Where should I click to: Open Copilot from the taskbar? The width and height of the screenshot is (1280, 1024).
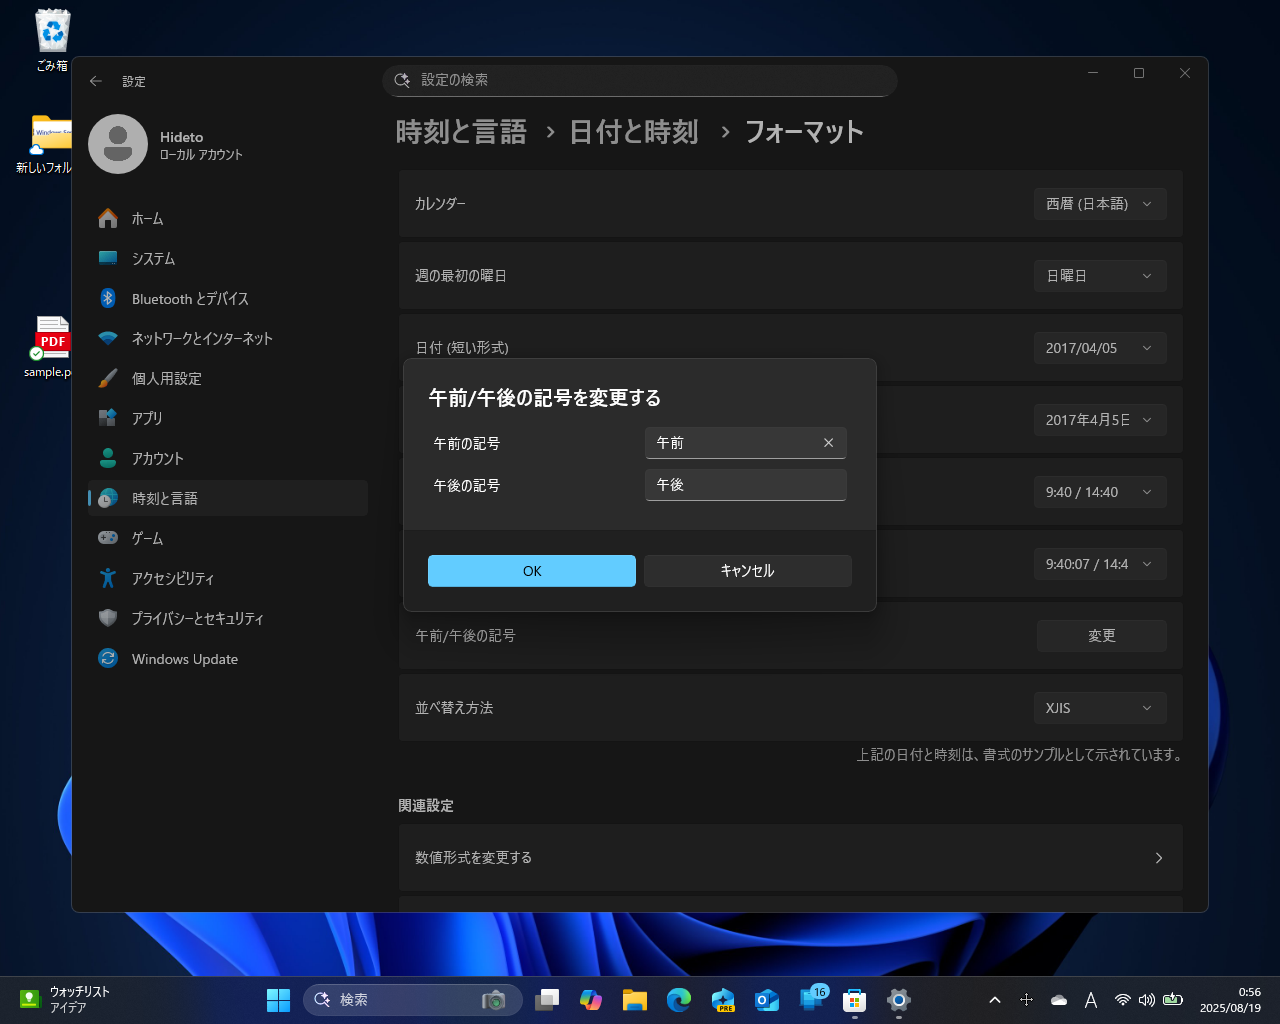[591, 999]
